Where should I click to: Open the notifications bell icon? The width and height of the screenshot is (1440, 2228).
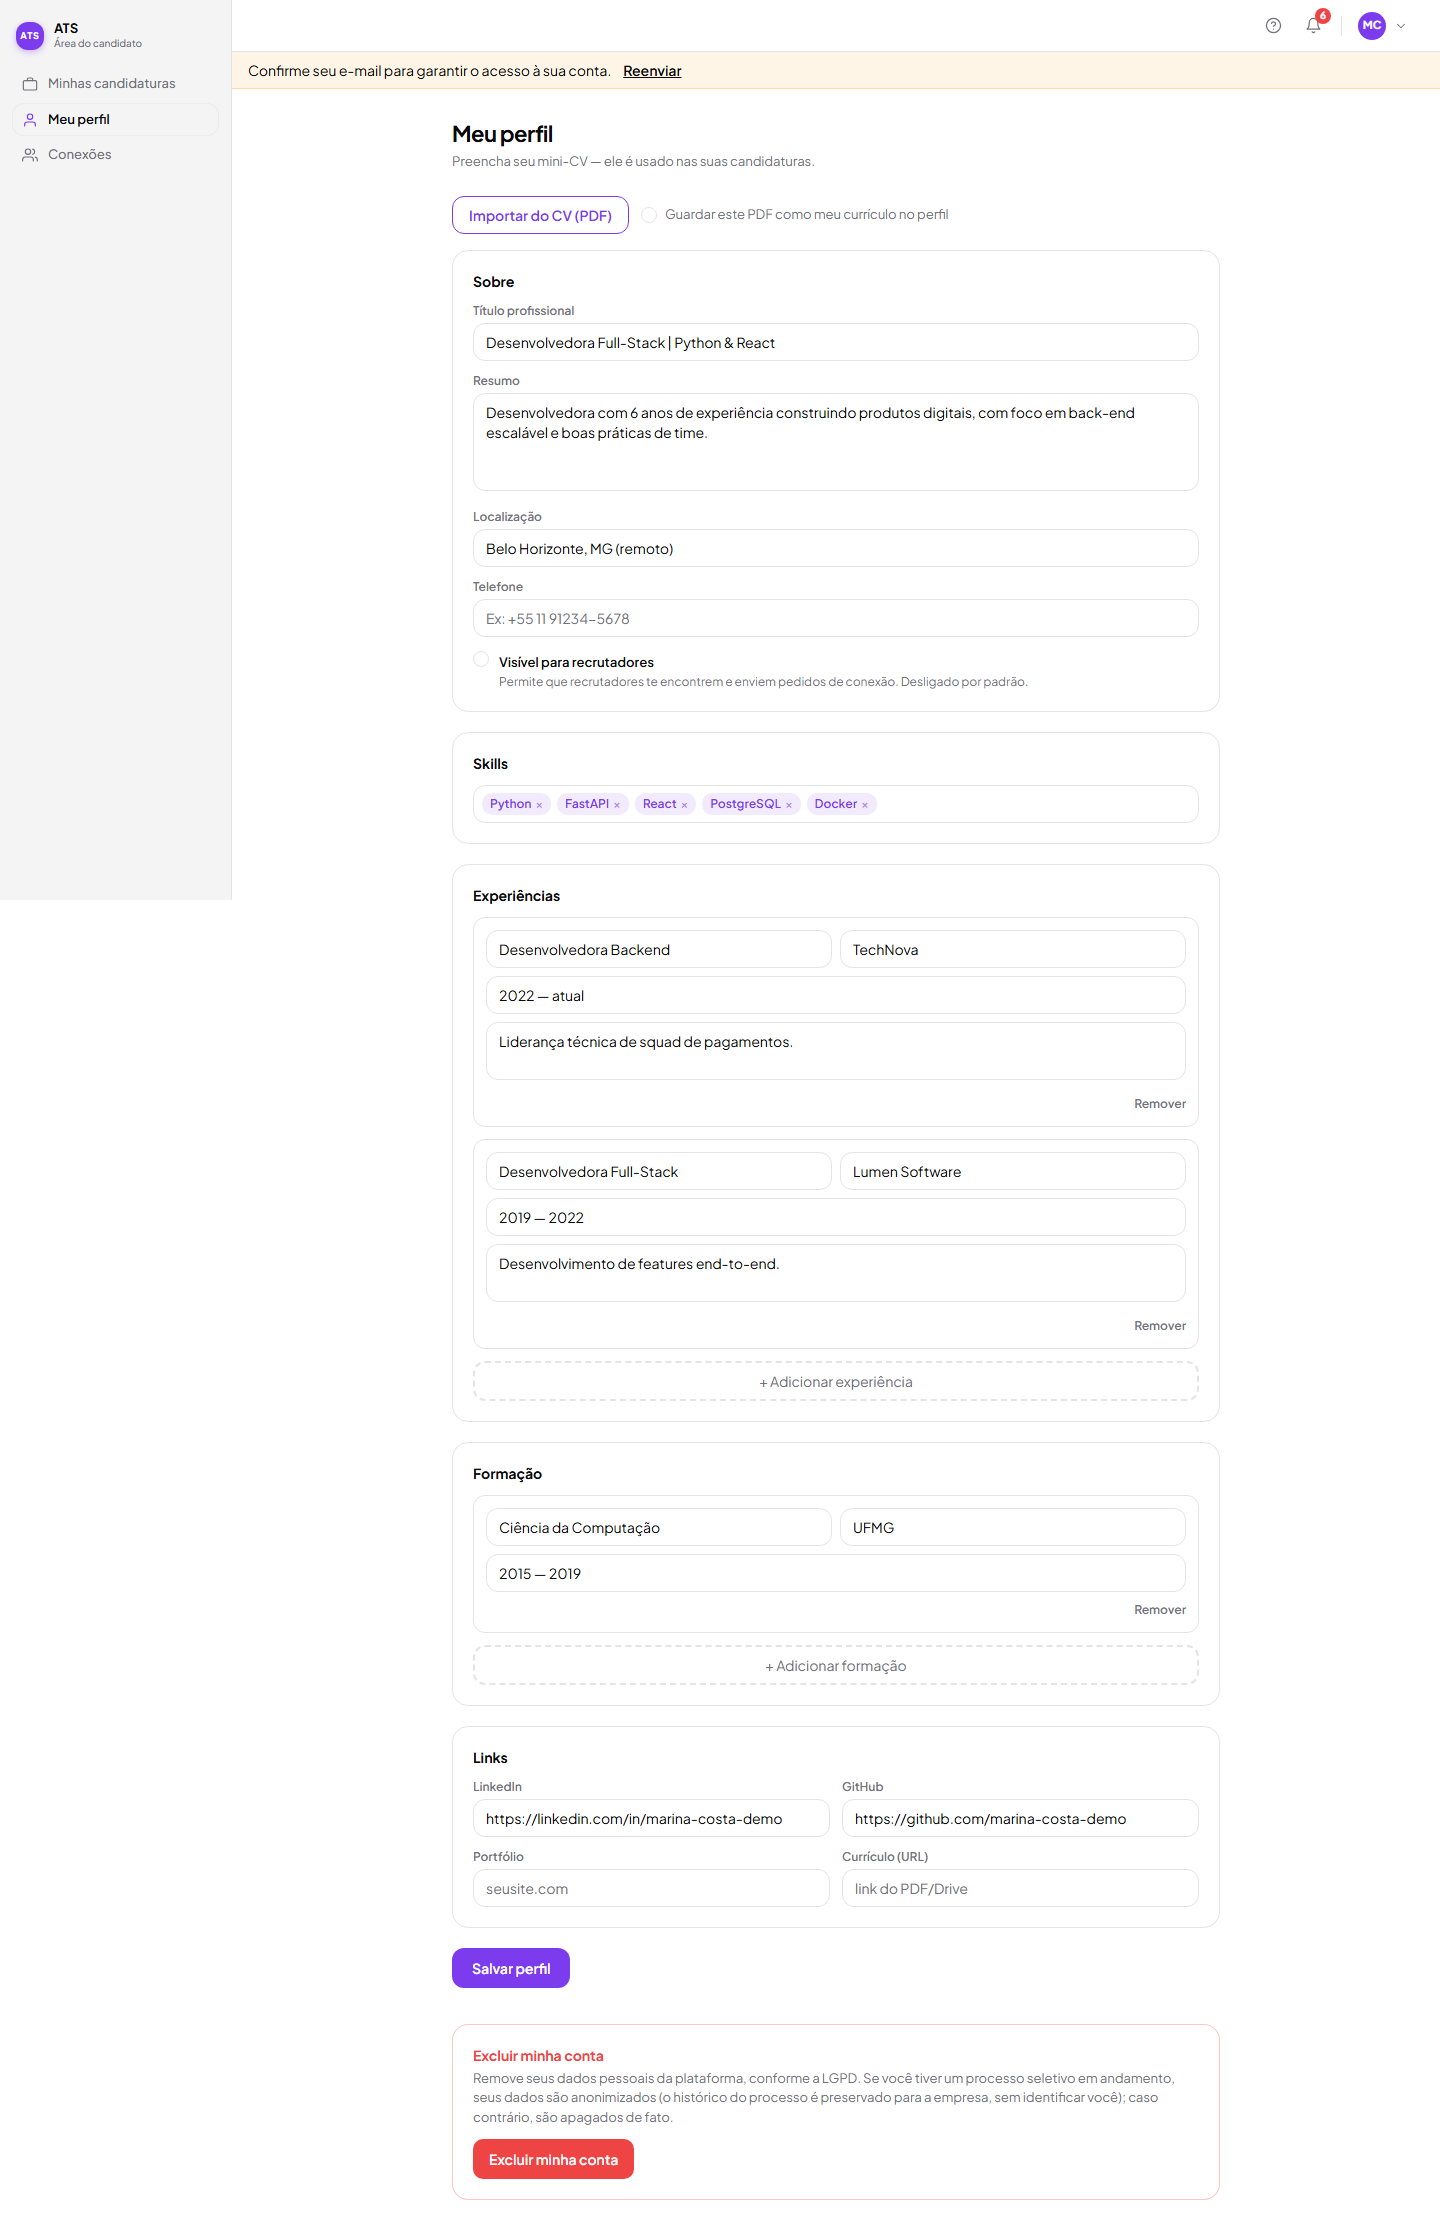[x=1314, y=26]
